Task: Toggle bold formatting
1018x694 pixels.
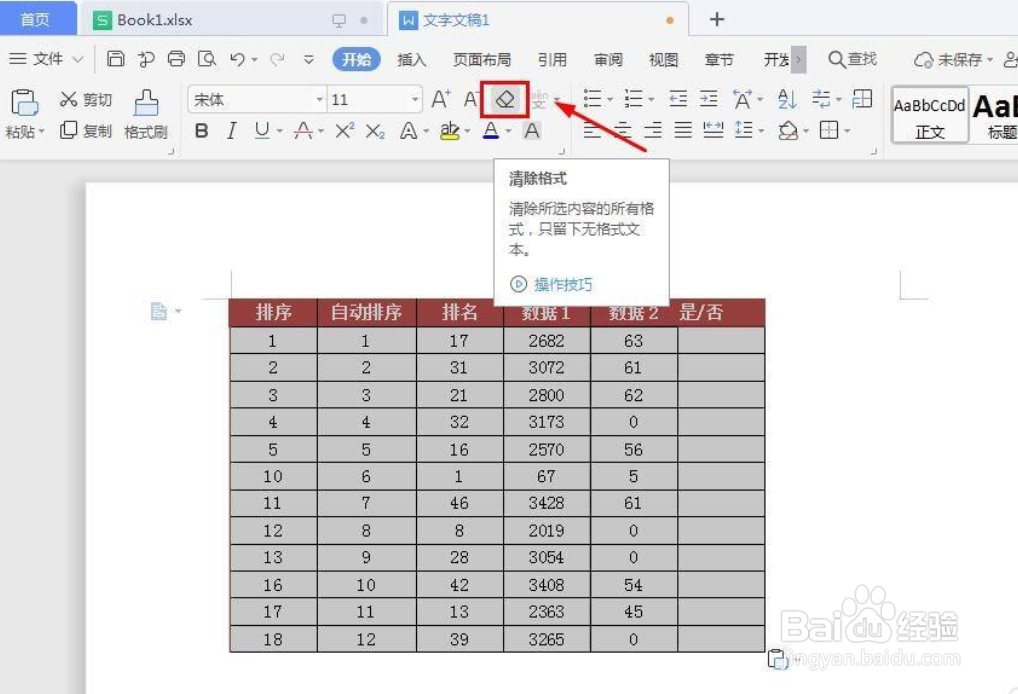Action: (204, 131)
